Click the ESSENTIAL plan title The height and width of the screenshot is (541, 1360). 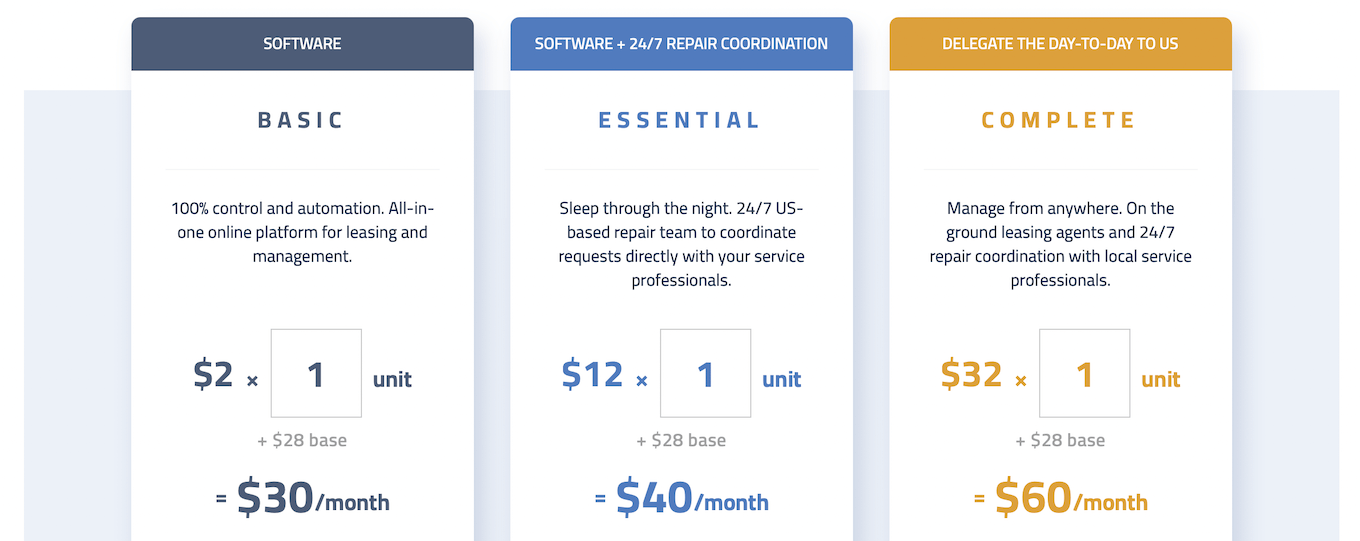pos(680,120)
